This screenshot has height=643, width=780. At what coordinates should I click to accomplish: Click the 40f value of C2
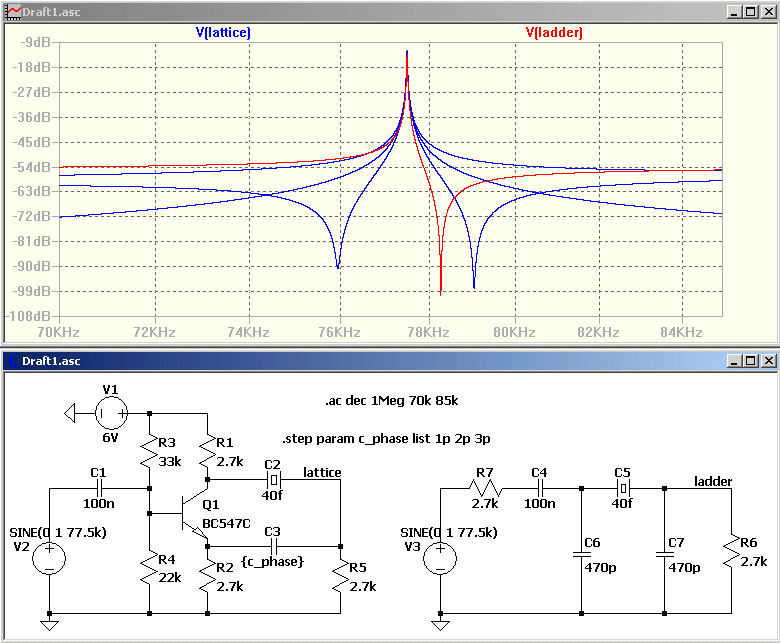tap(272, 495)
